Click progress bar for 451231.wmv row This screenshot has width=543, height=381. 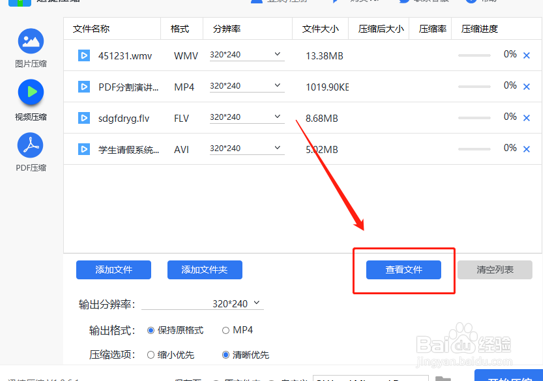click(x=474, y=55)
